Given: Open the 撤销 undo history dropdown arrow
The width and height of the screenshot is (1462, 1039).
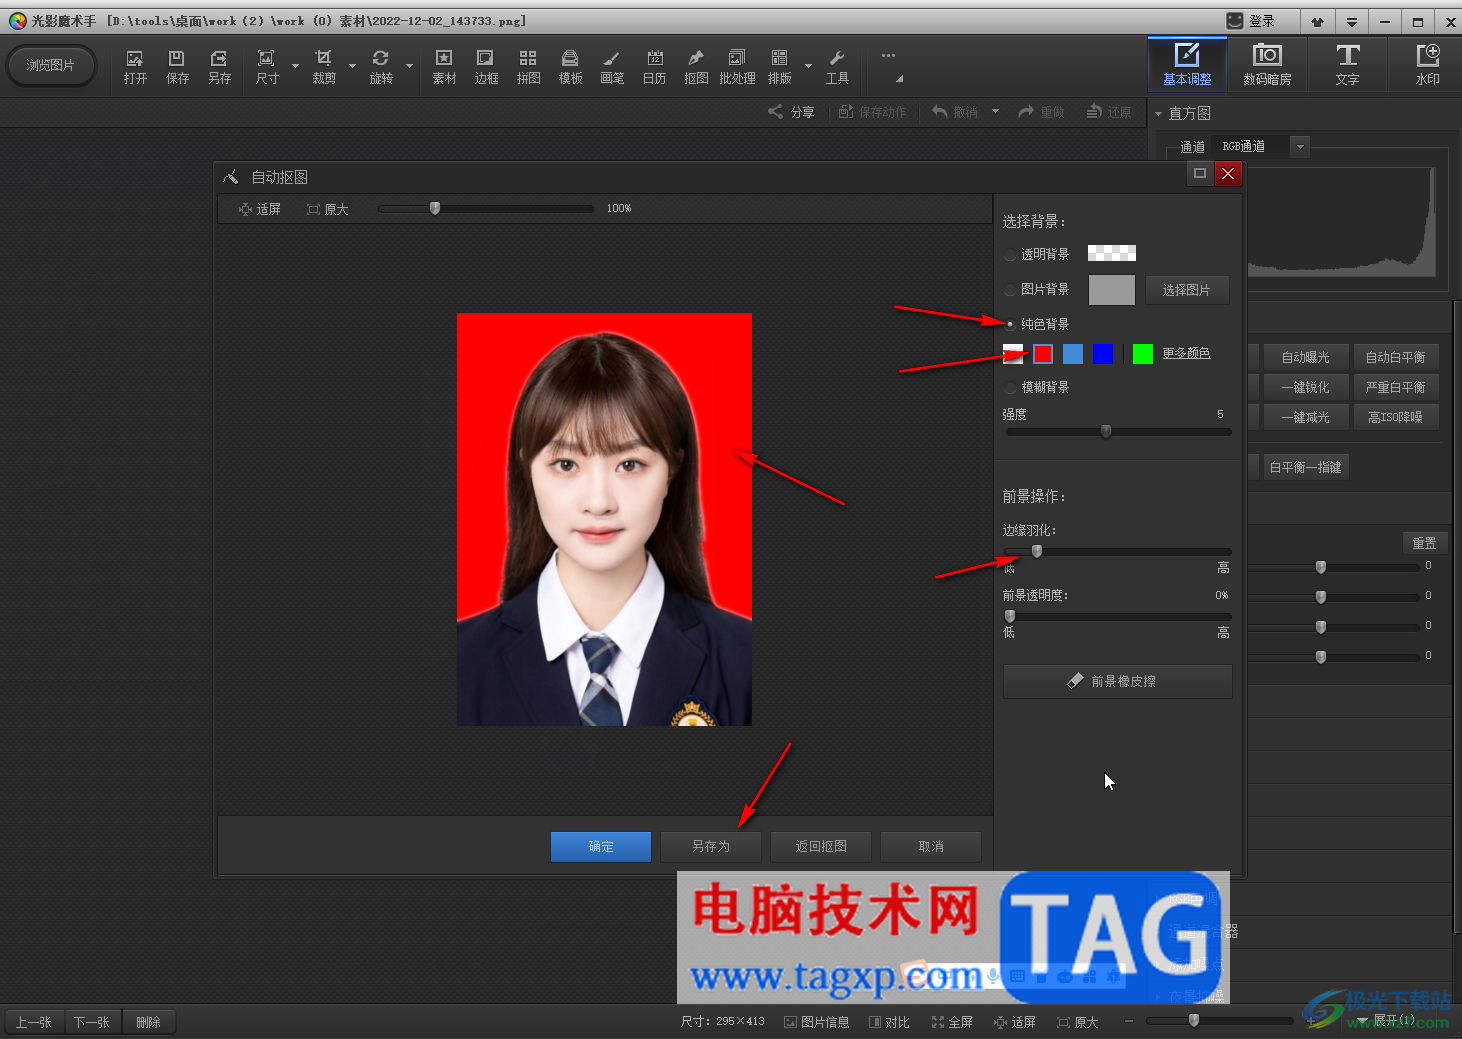Looking at the screenshot, I should [995, 112].
